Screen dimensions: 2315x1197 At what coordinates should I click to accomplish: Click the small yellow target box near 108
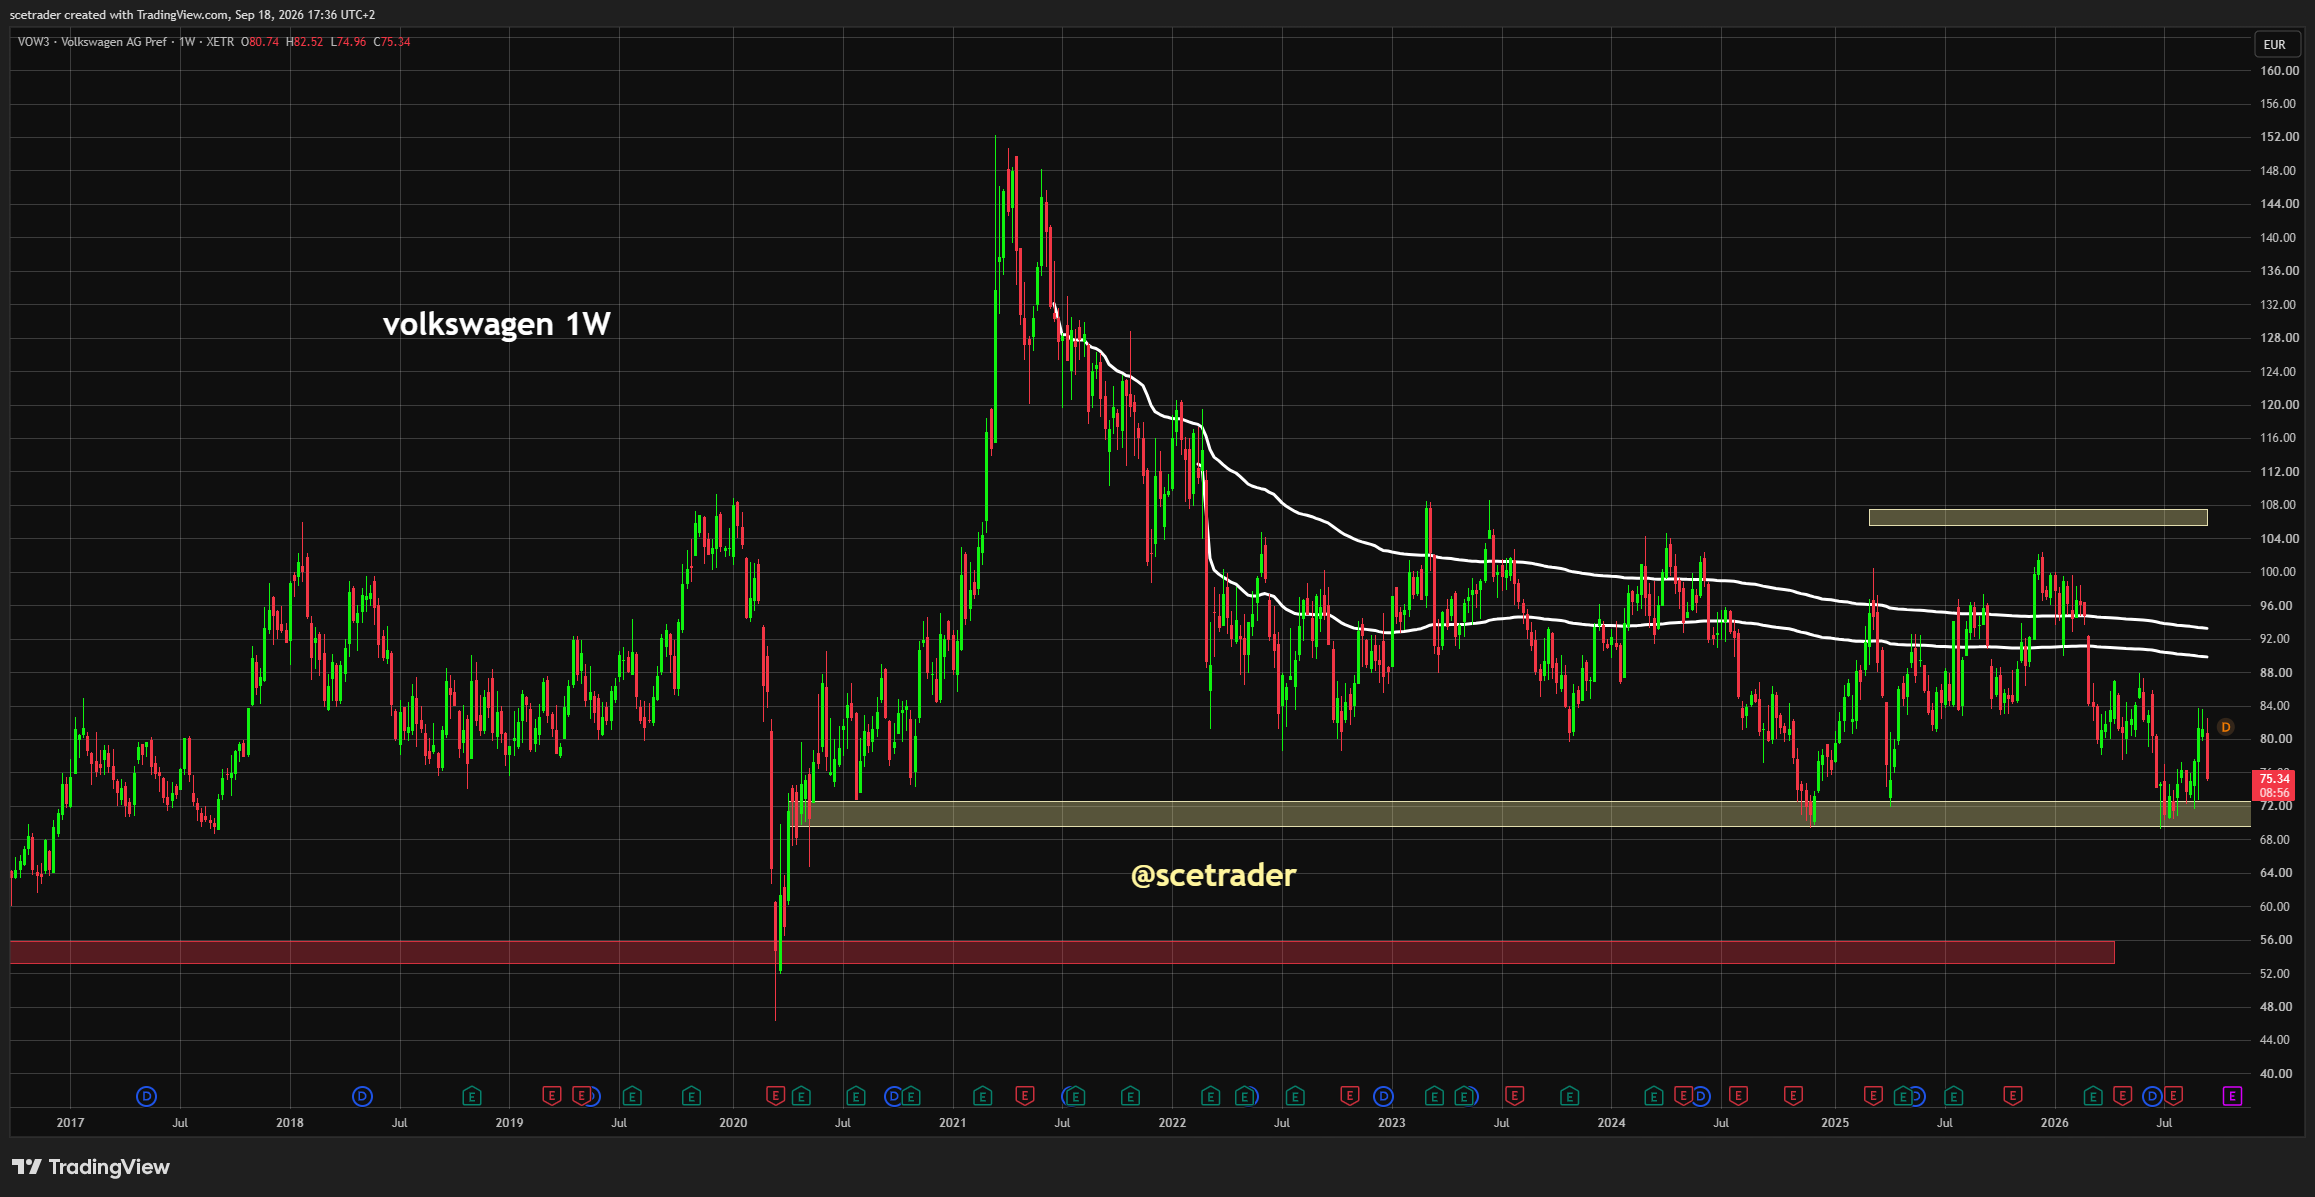(2038, 517)
